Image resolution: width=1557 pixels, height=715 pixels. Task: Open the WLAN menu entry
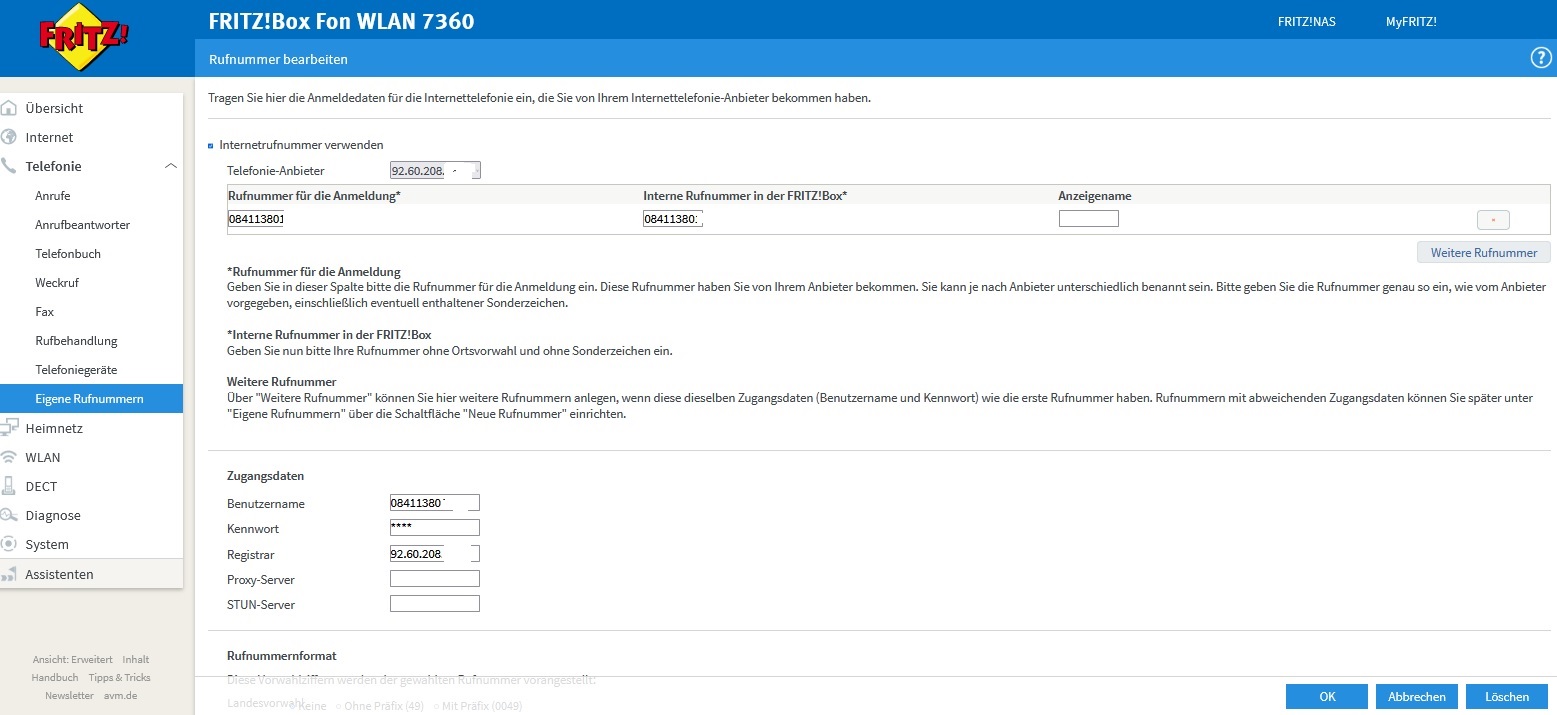pos(43,457)
